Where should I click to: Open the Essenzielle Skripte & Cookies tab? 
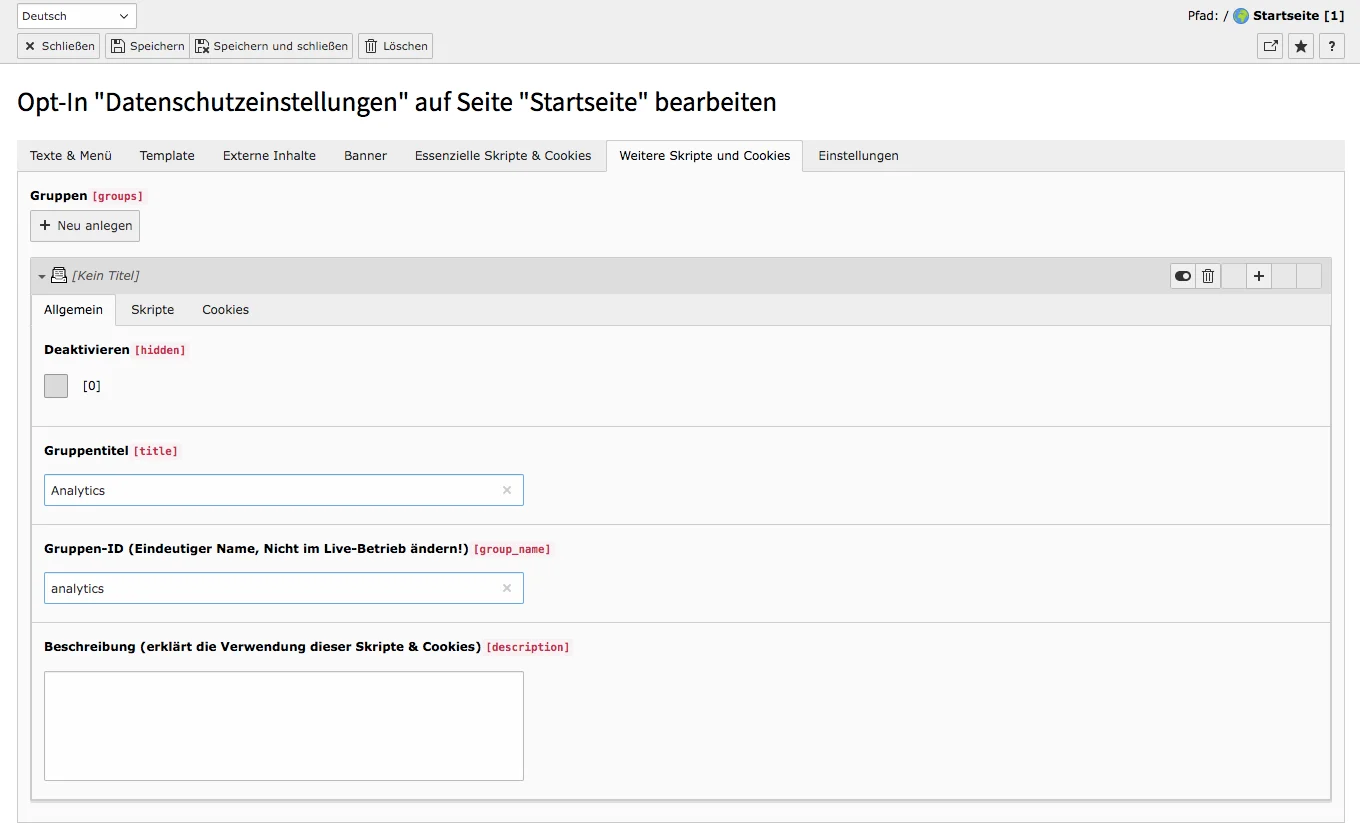click(x=503, y=156)
